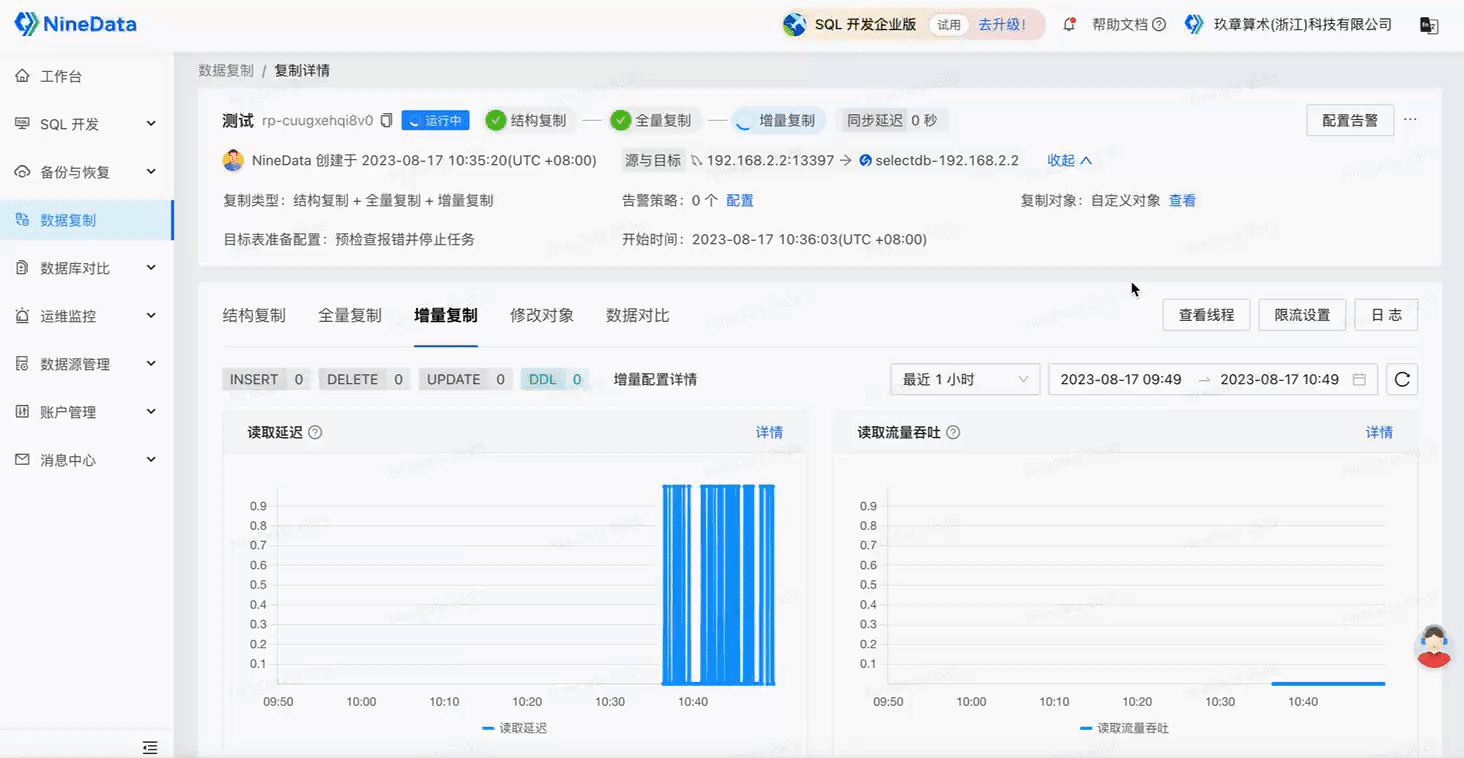Click the NineData logo
The height and width of the screenshot is (758, 1464).
(x=76, y=24)
